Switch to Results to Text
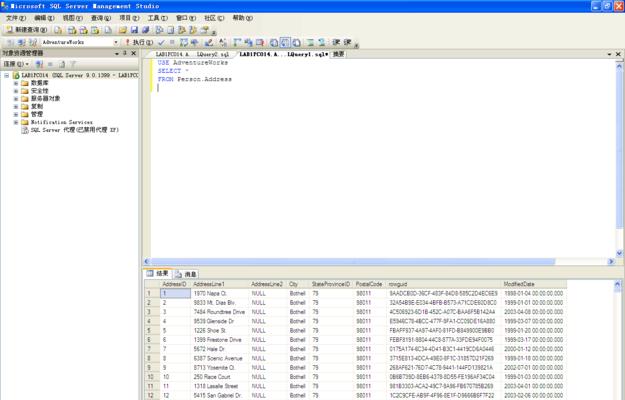 point(273,42)
